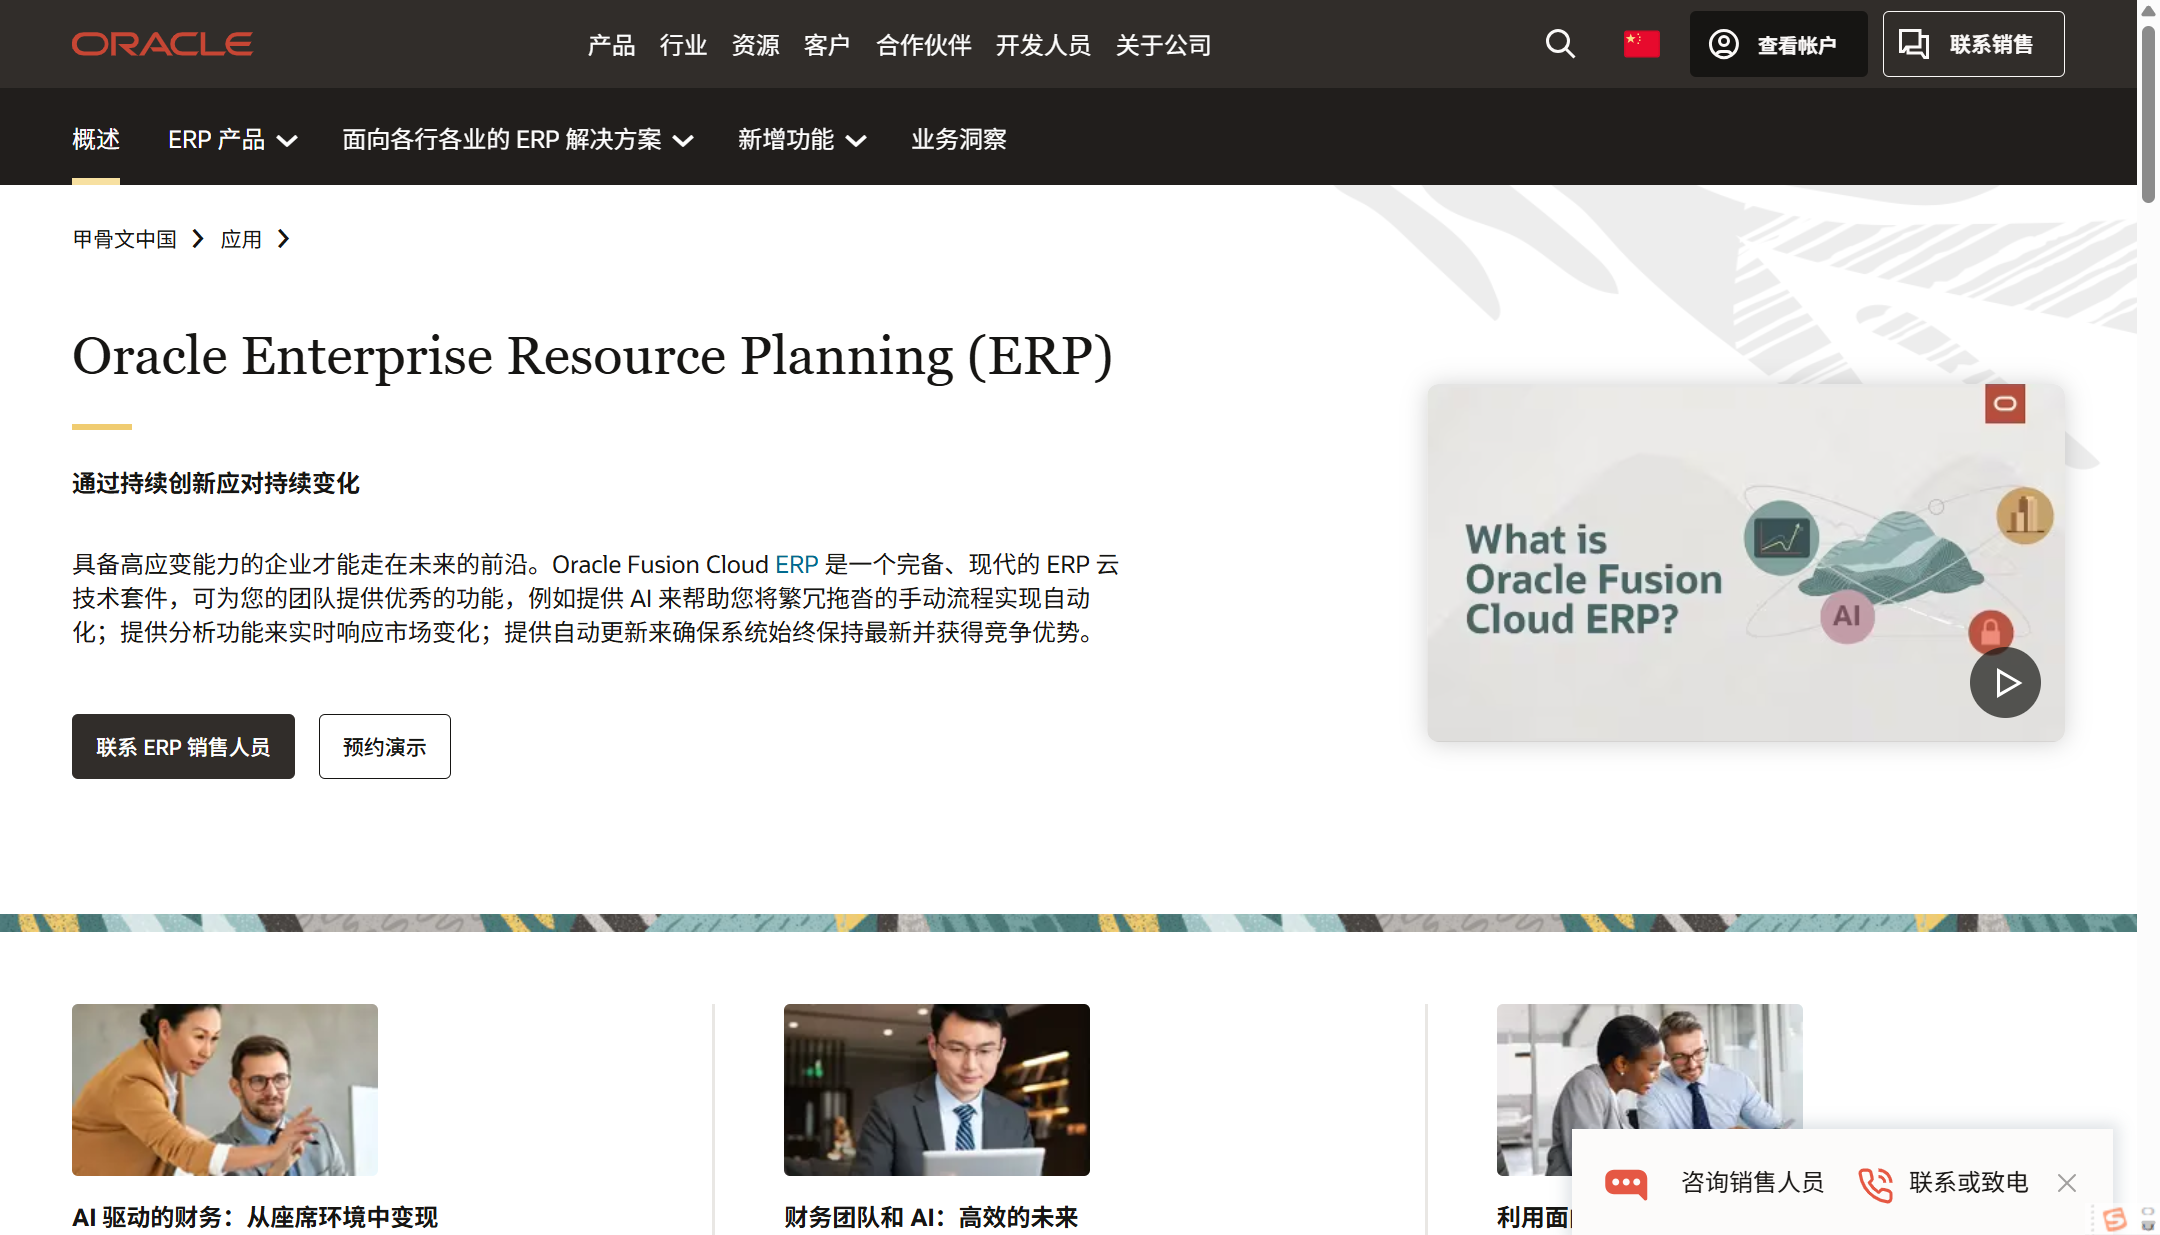Open the ERP hyperlink in the paragraph
This screenshot has height=1235, width=2160.
796,564
